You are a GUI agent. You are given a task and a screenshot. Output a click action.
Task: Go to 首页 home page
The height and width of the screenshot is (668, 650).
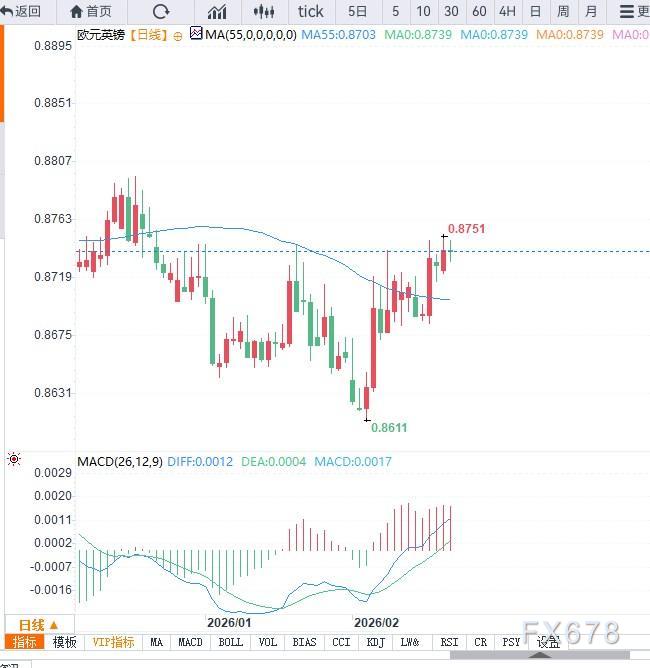pyautogui.click(x=91, y=11)
